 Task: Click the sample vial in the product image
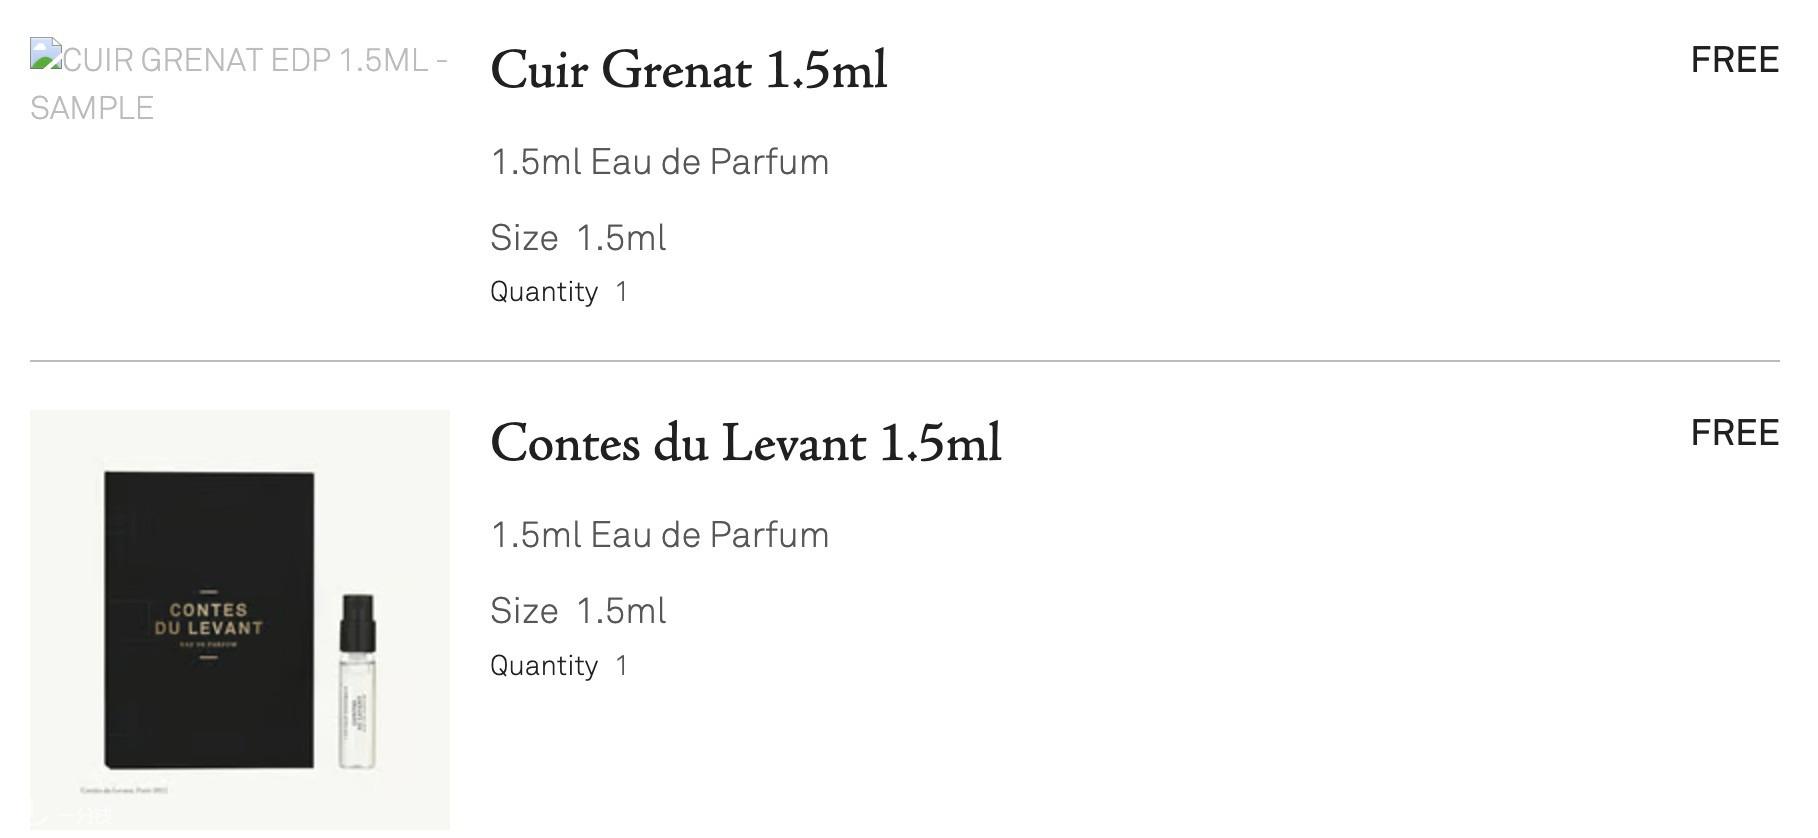[357, 682]
